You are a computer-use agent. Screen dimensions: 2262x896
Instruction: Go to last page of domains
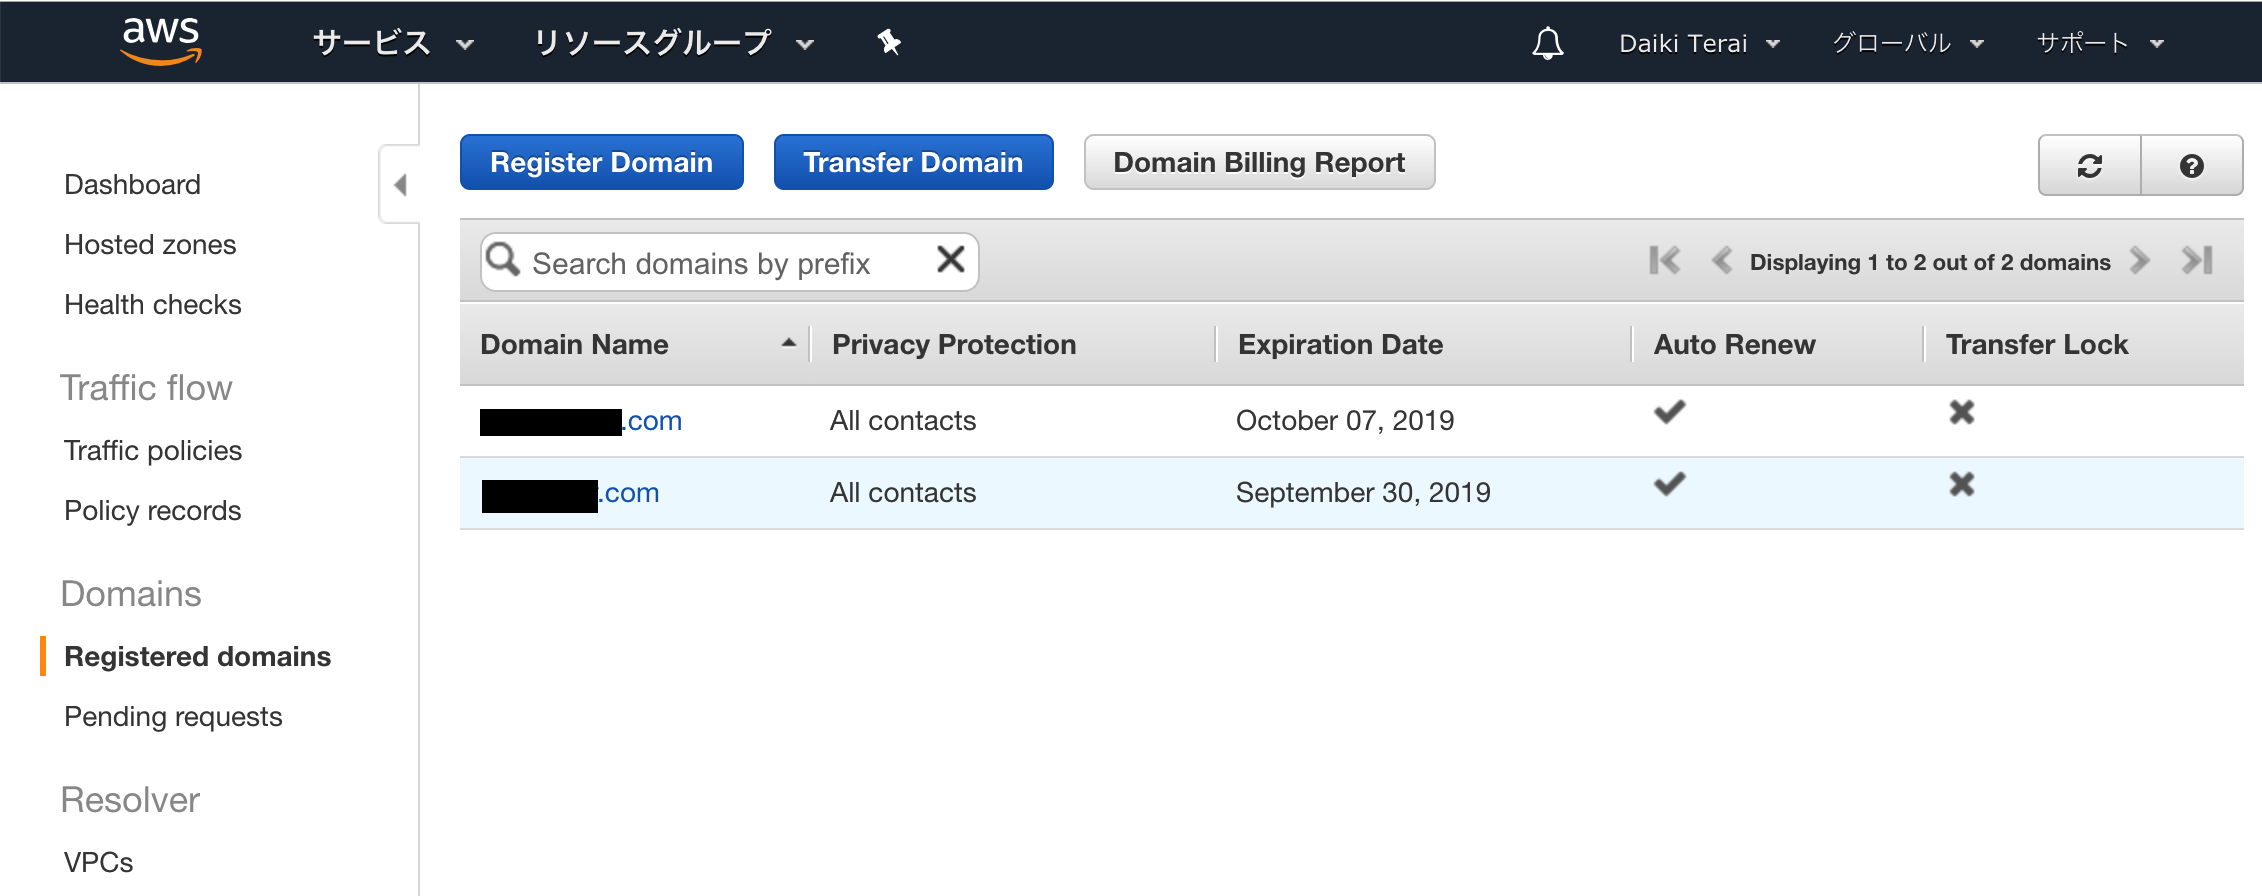[2197, 261]
